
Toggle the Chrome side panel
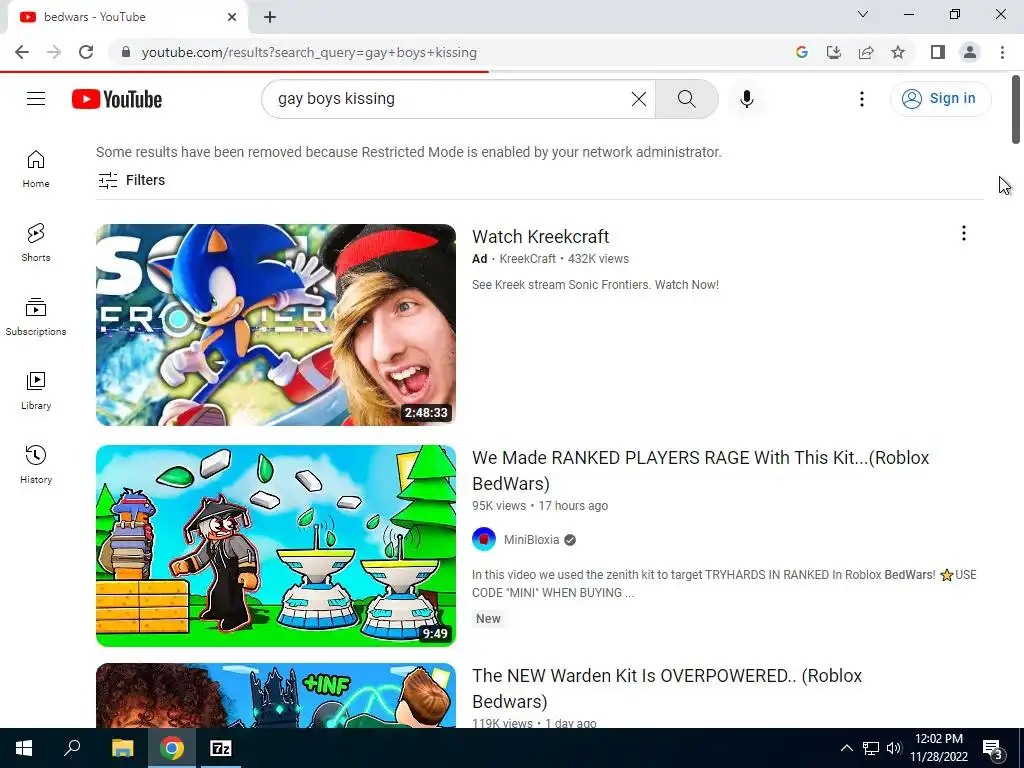938,52
